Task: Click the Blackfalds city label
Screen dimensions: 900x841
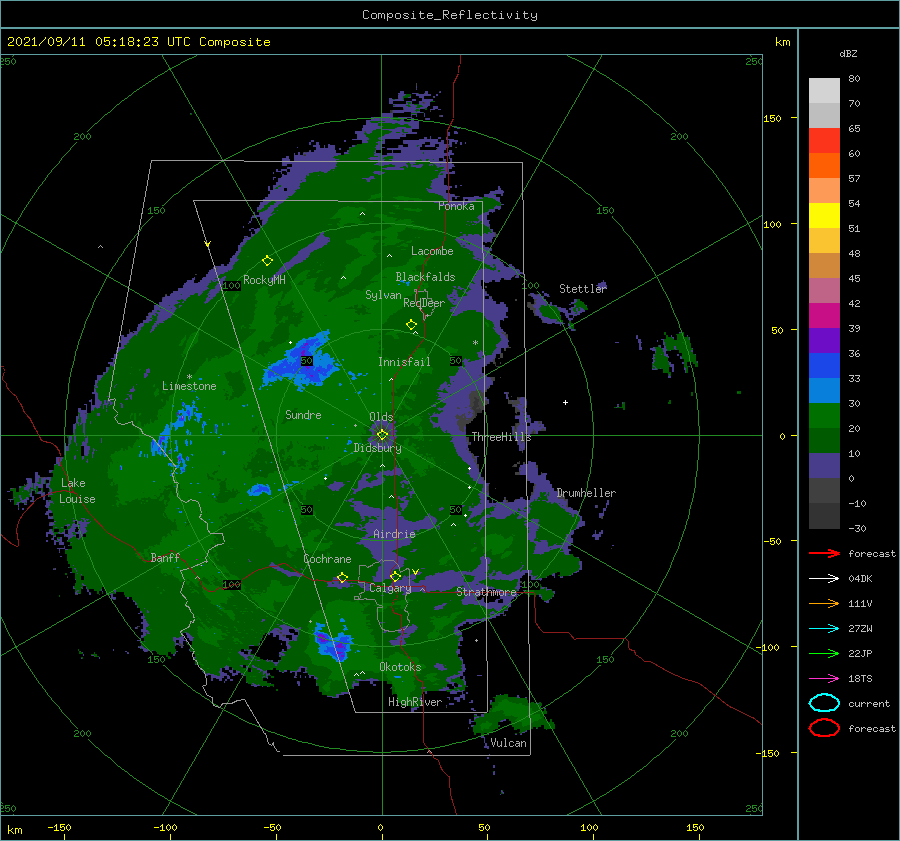Action: click(x=425, y=277)
